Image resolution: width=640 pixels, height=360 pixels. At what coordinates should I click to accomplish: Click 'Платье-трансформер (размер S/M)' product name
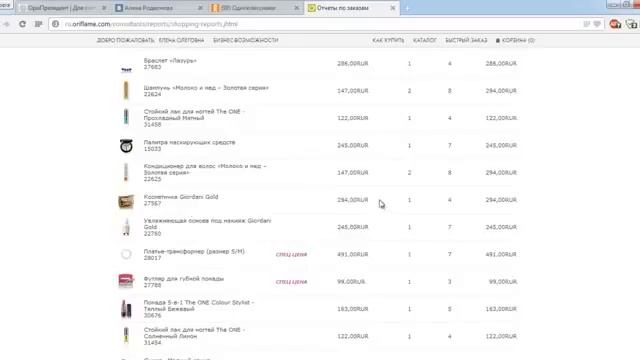[x=194, y=251]
